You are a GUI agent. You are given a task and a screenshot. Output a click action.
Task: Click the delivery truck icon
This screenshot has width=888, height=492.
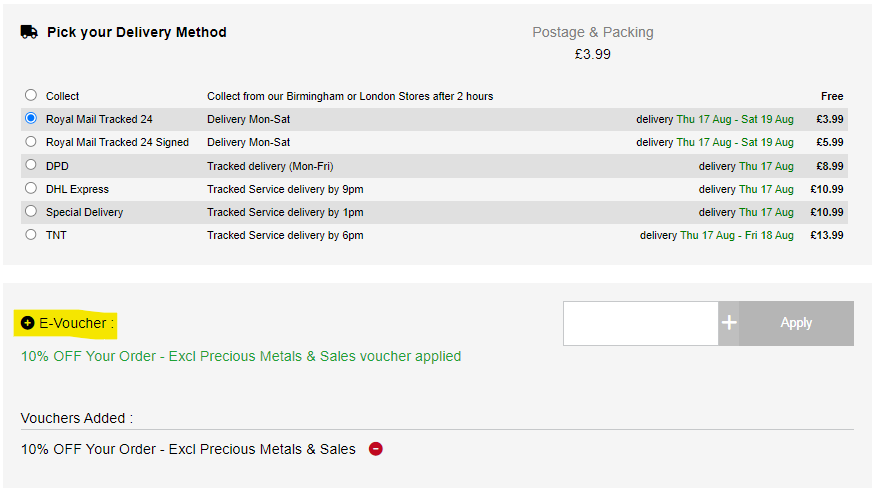[29, 32]
